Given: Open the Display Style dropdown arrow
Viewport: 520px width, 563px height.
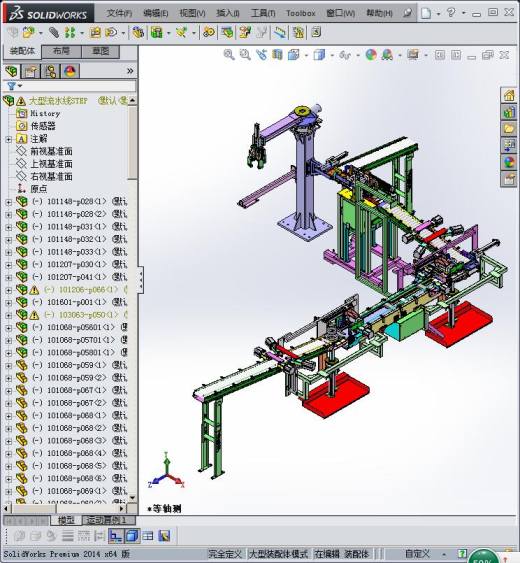Looking at the screenshot, I should pos(331,55).
